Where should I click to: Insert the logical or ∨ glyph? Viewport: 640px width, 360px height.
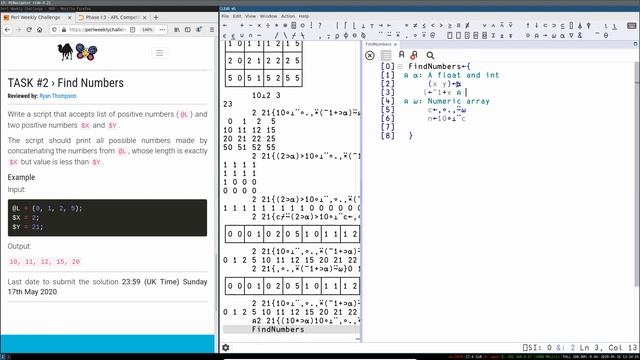484,26
